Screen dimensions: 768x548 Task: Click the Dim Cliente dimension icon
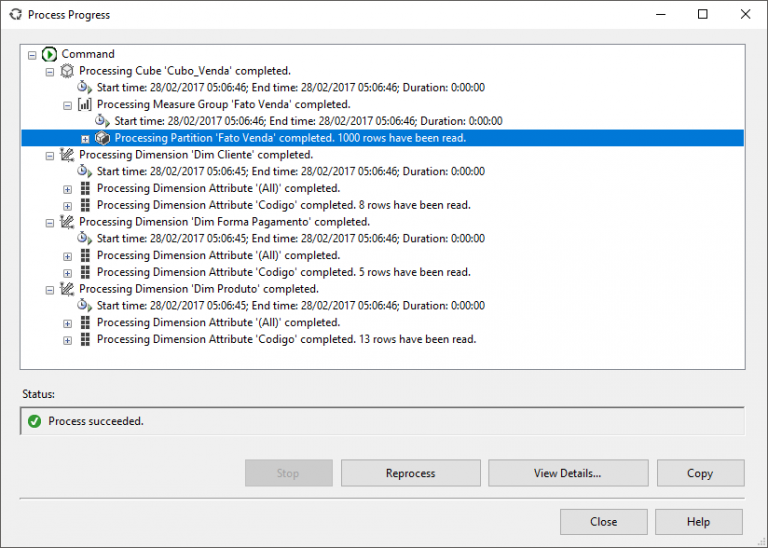67,155
